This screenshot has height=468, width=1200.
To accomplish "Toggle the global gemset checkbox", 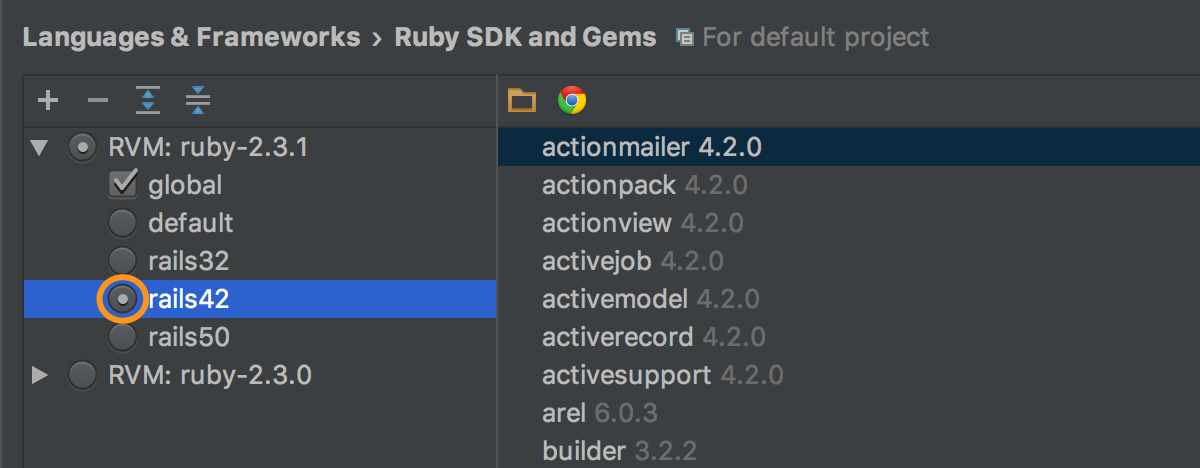I will pyautogui.click(x=123, y=185).
